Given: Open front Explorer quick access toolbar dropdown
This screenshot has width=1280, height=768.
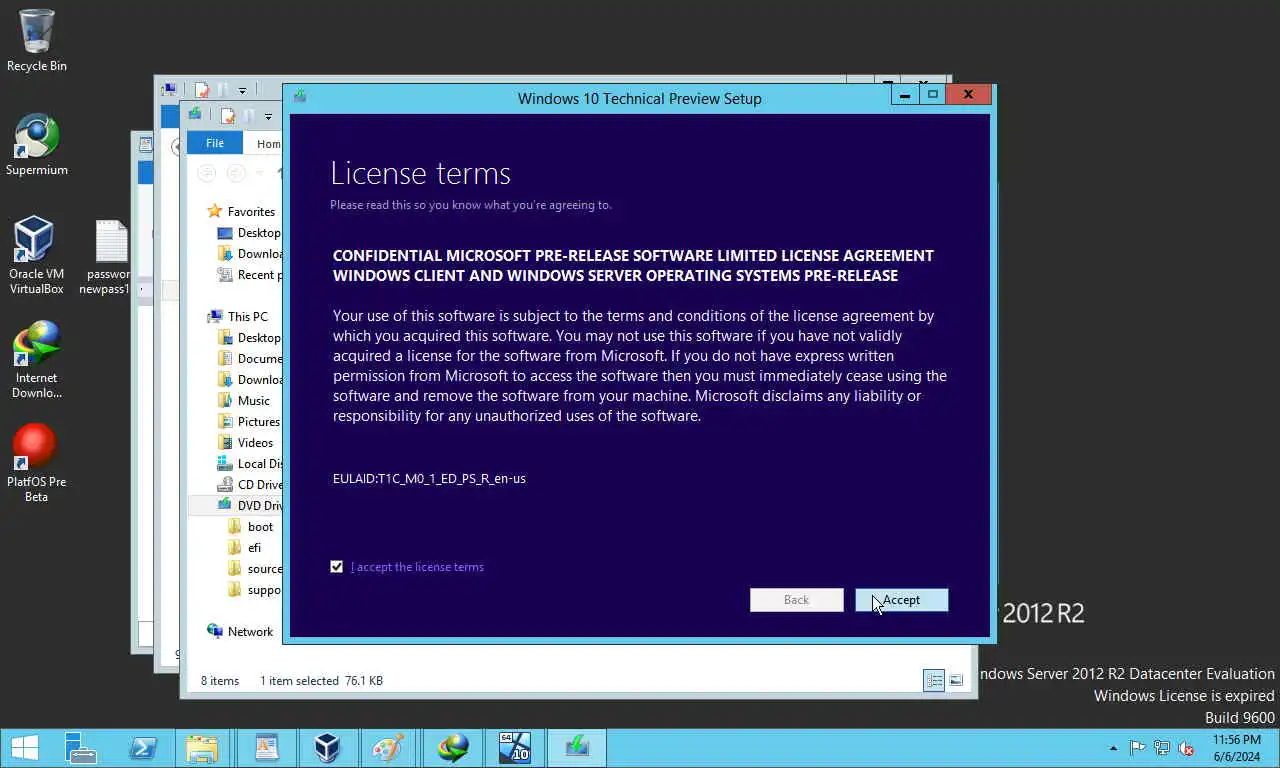Looking at the screenshot, I should tap(268, 116).
